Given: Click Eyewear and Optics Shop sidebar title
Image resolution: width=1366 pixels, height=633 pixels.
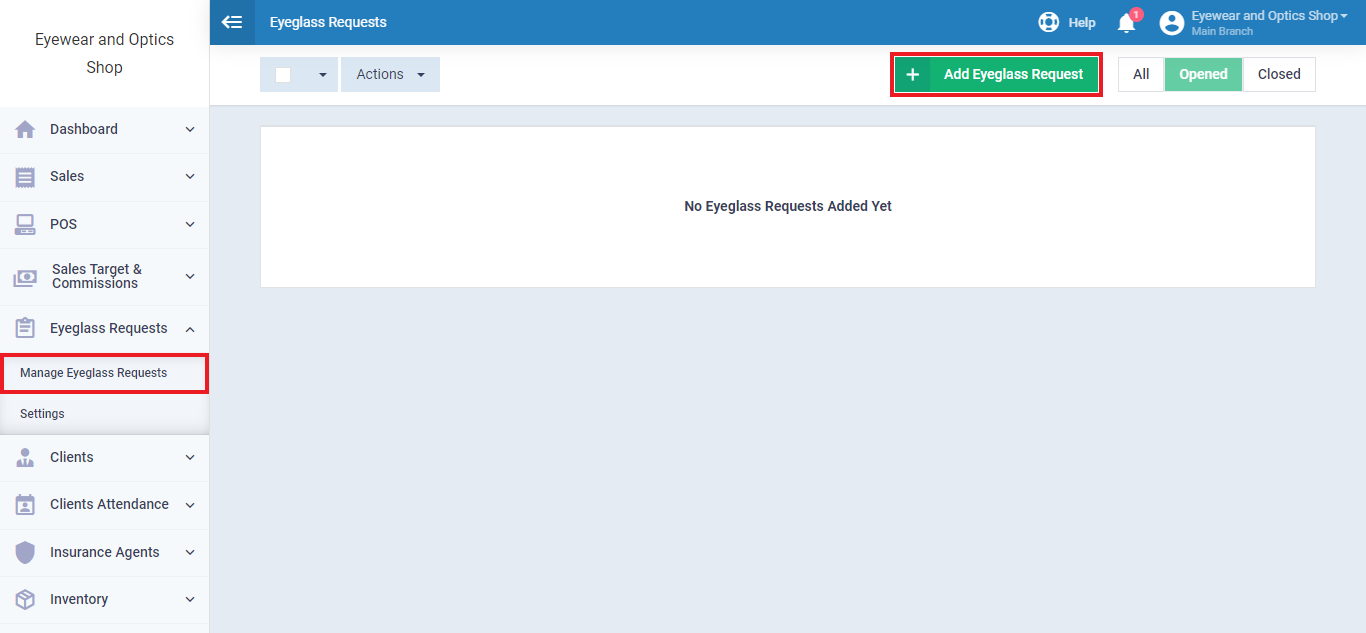Looking at the screenshot, I should [x=105, y=53].
